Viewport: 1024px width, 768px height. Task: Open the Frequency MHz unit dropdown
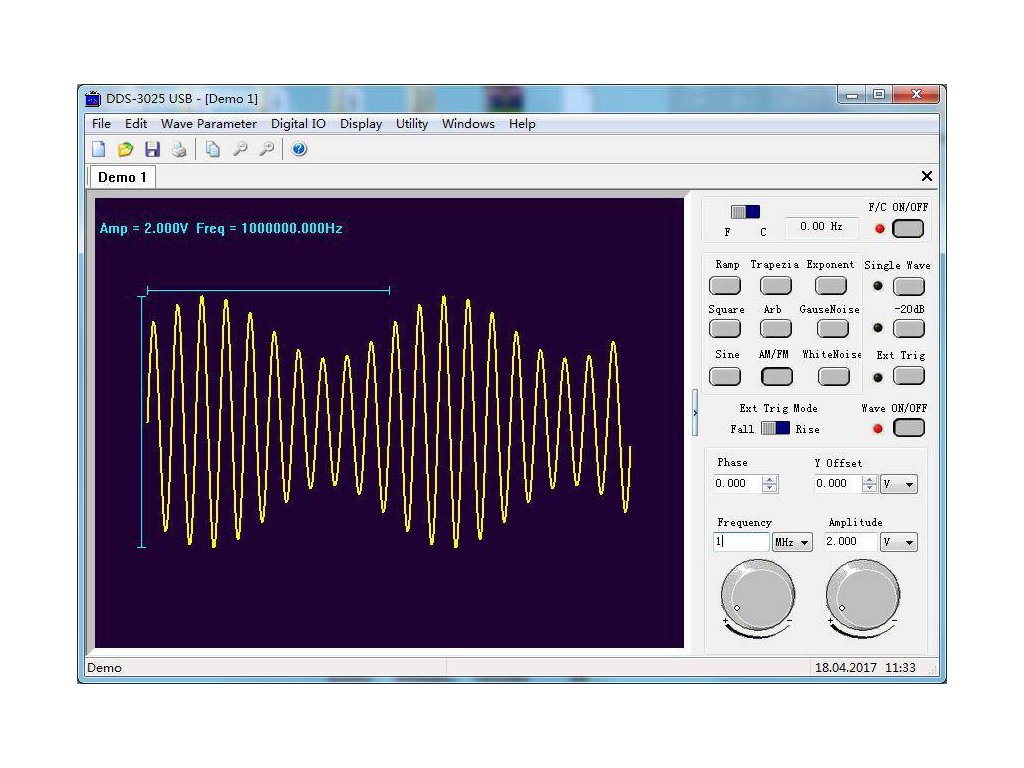point(791,542)
